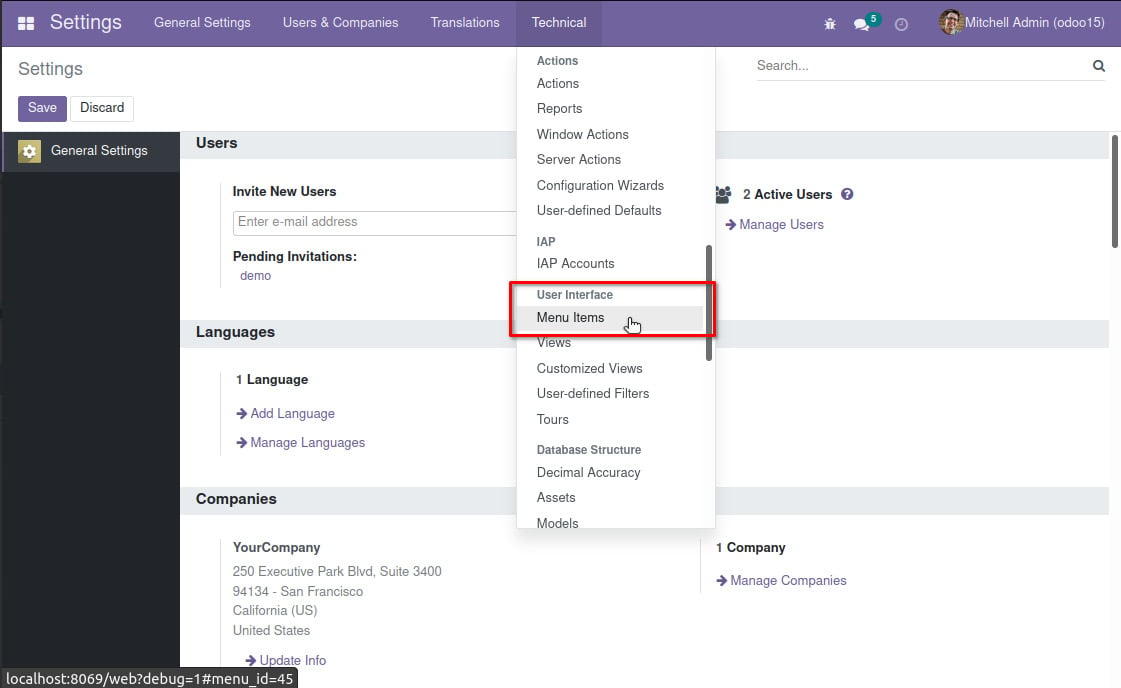Open the apps grid home menu
The width and height of the screenshot is (1121, 688).
[26, 23]
